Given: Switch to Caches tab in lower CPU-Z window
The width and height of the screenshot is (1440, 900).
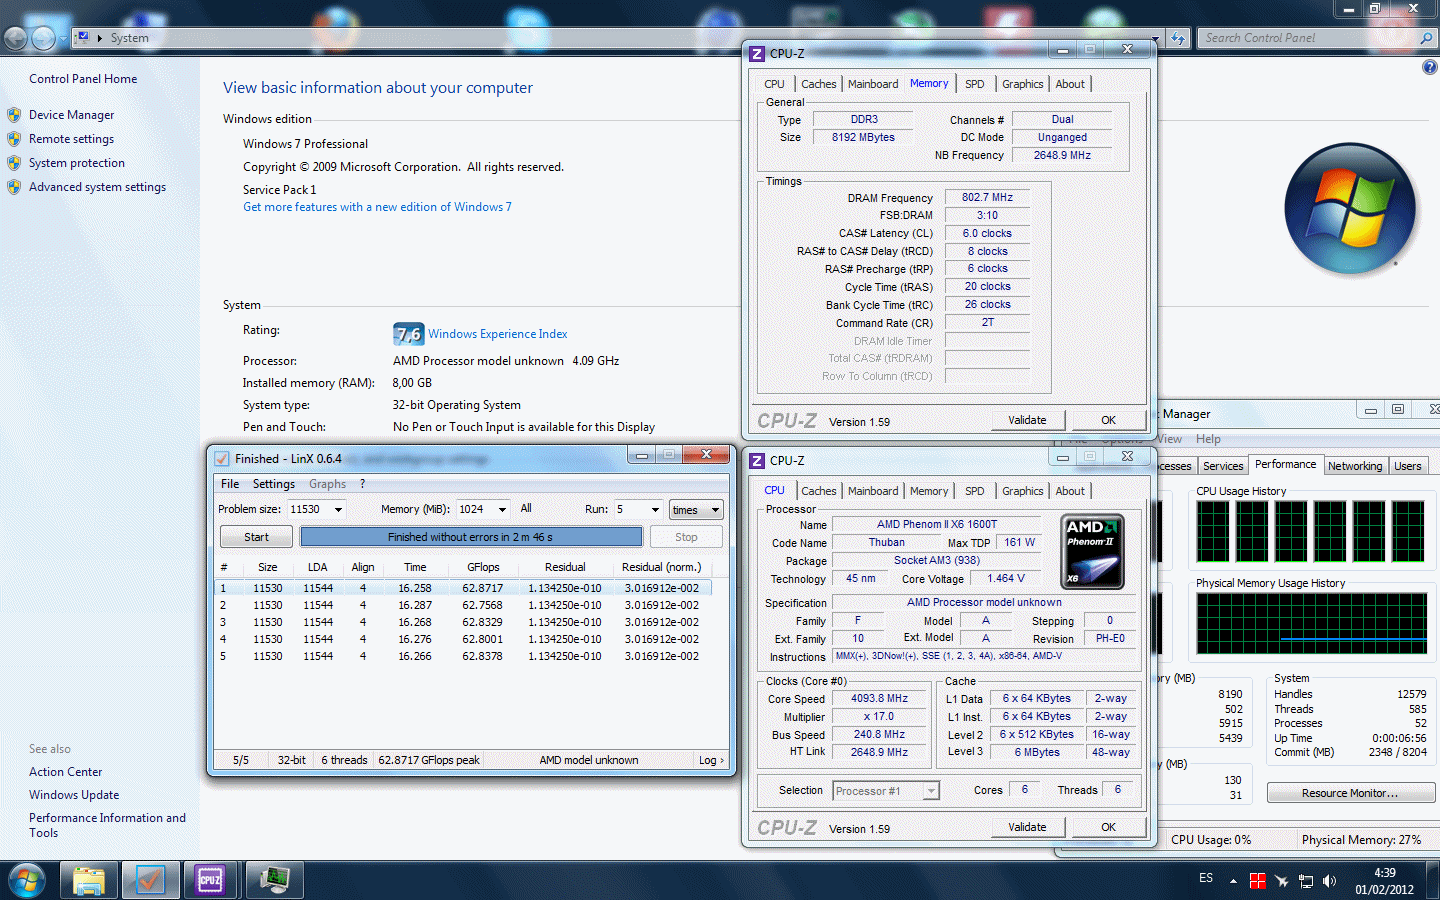Looking at the screenshot, I should (x=819, y=491).
